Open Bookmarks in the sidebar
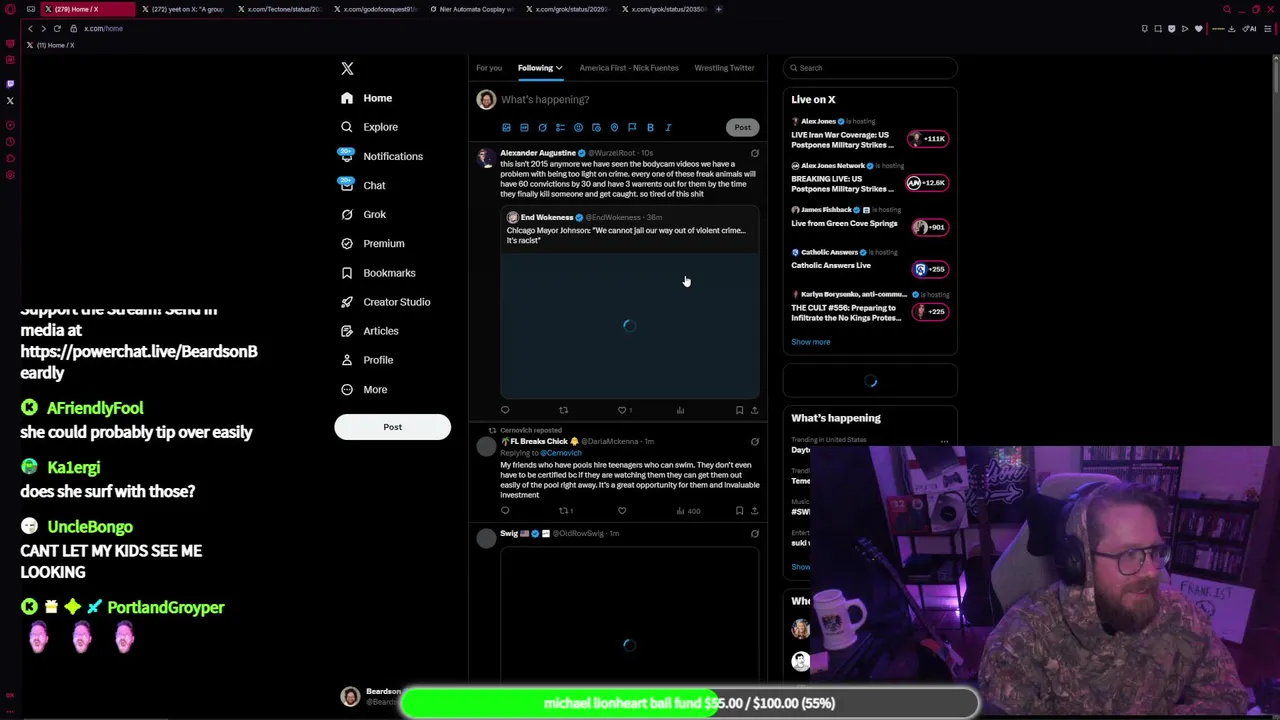This screenshot has height=720, width=1280. [x=378, y=273]
